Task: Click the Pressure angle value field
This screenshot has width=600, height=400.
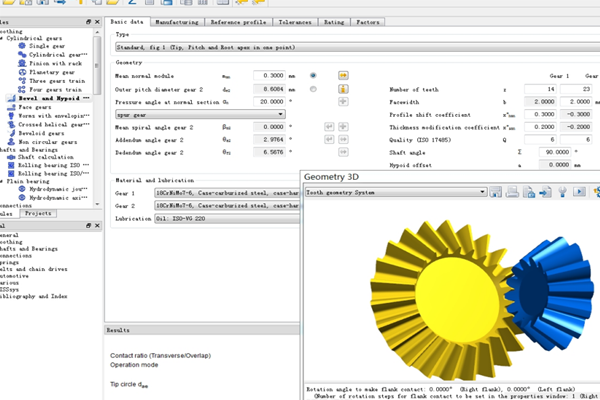Action: click(x=269, y=101)
